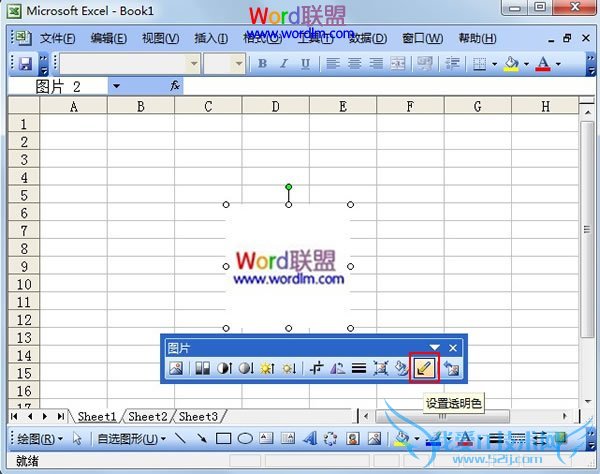This screenshot has width=600, height=474.
Task: Open the font size dropdown
Action: click(239, 64)
